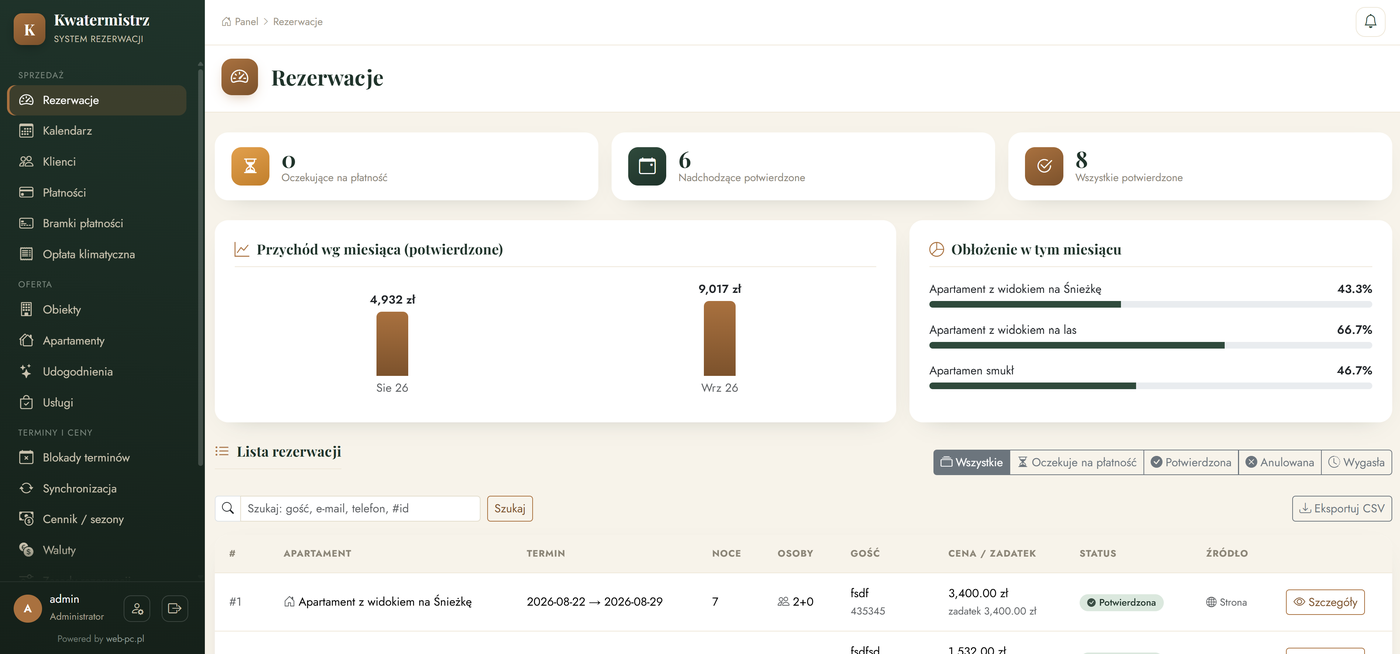Go to Klienci in the sidebar
The width and height of the screenshot is (1400, 654).
97,162
